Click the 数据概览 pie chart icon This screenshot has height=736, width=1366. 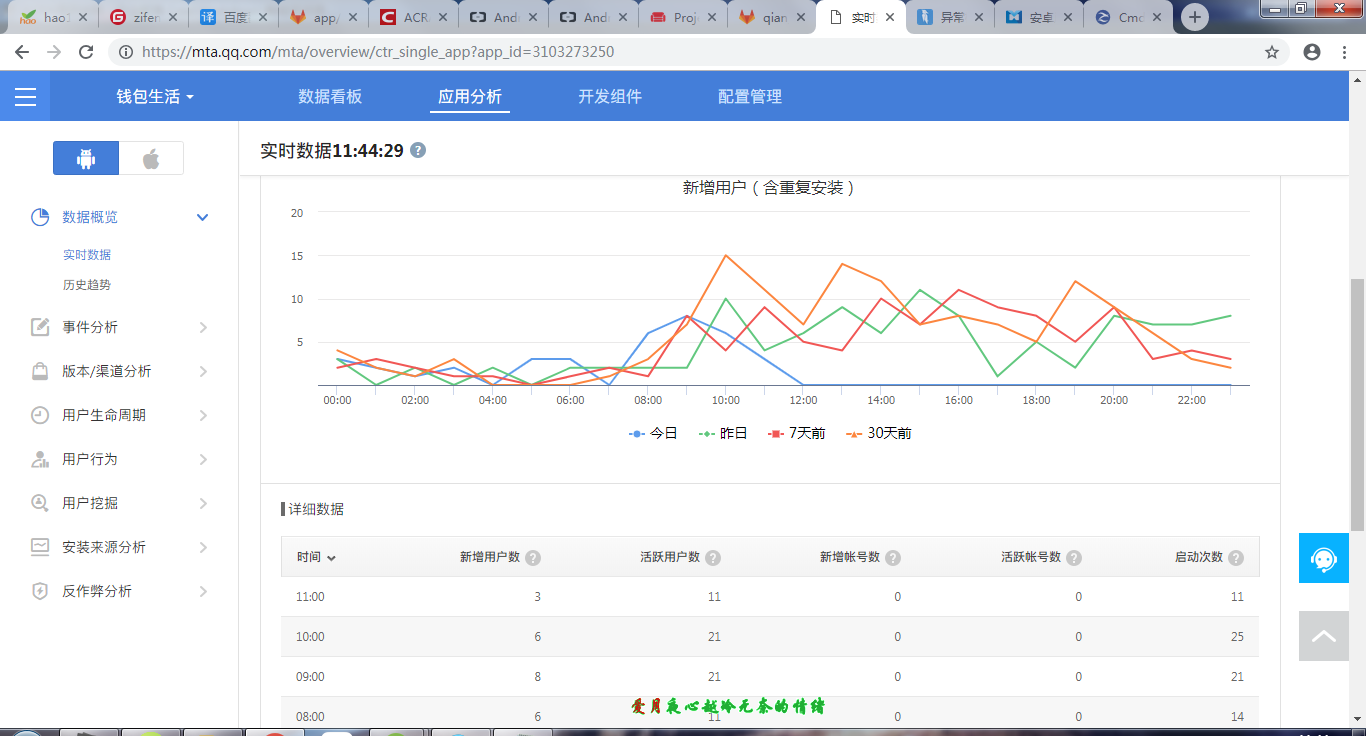click(40, 217)
